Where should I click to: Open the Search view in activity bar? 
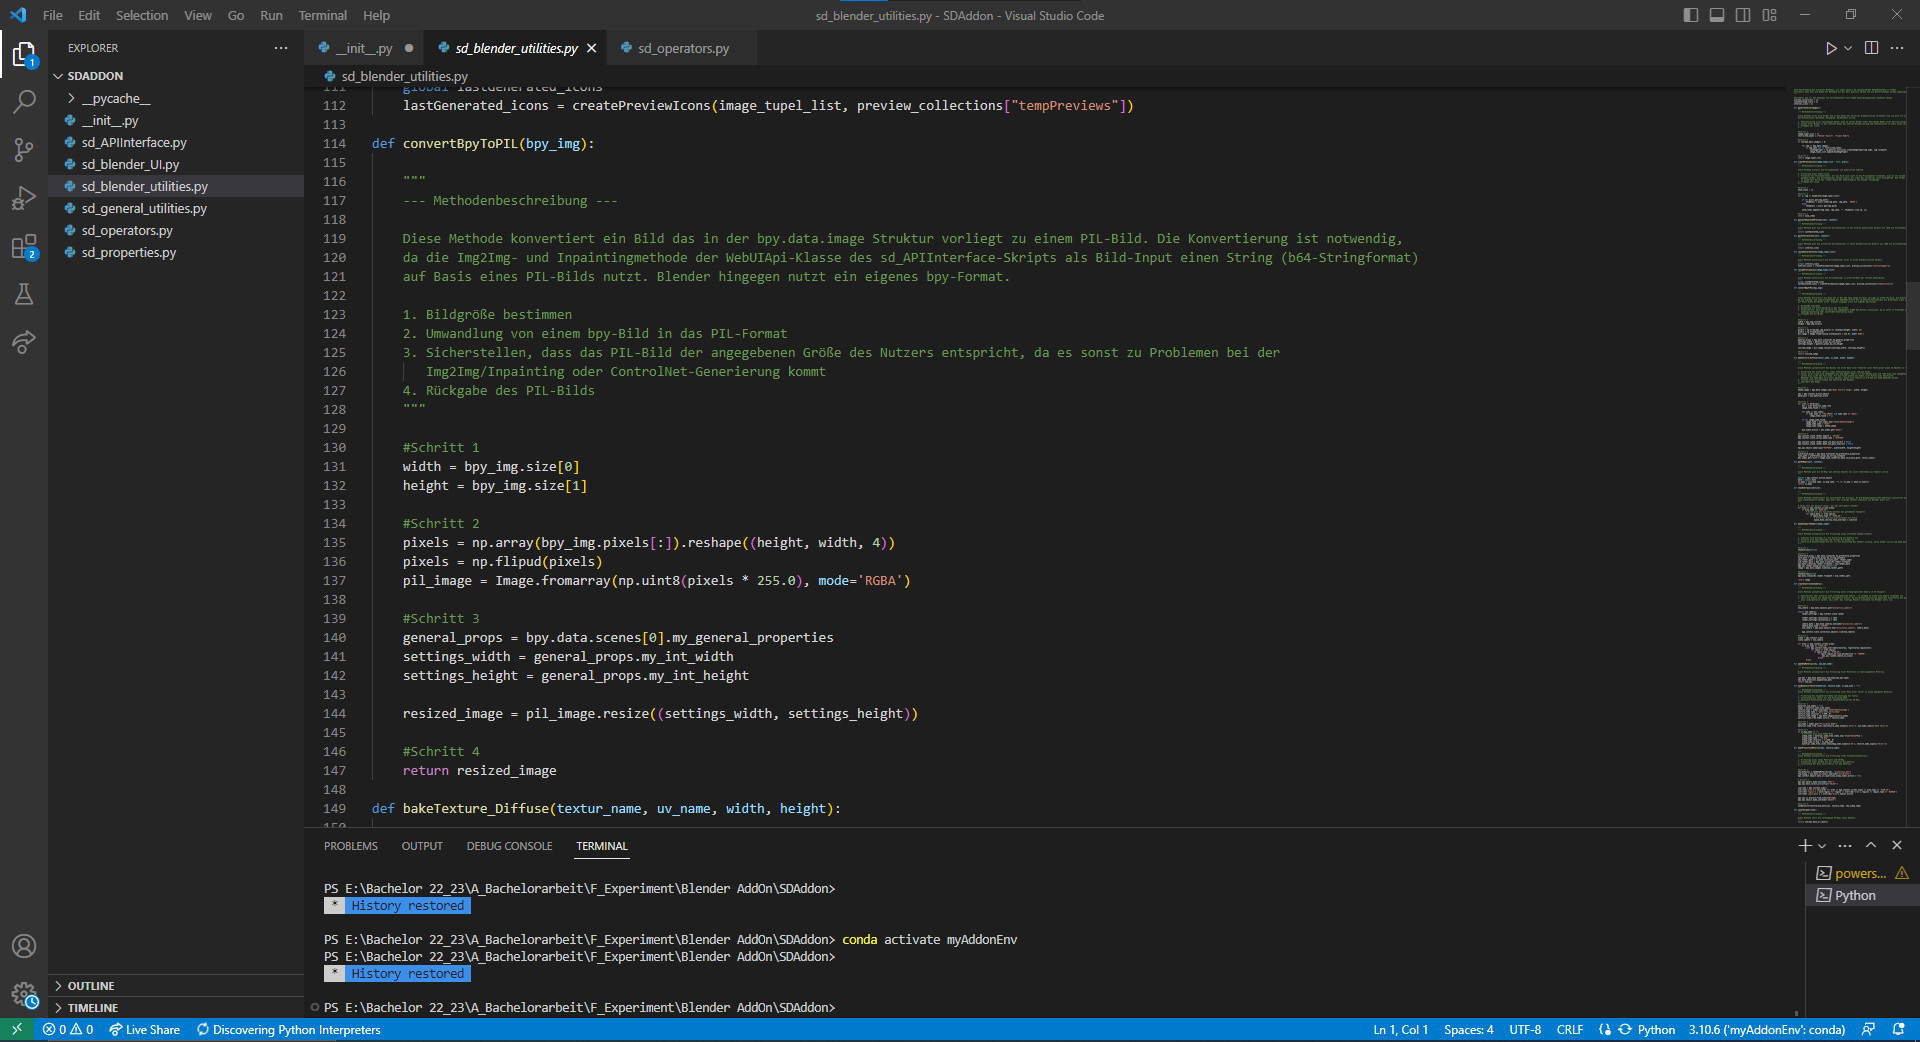pos(24,102)
